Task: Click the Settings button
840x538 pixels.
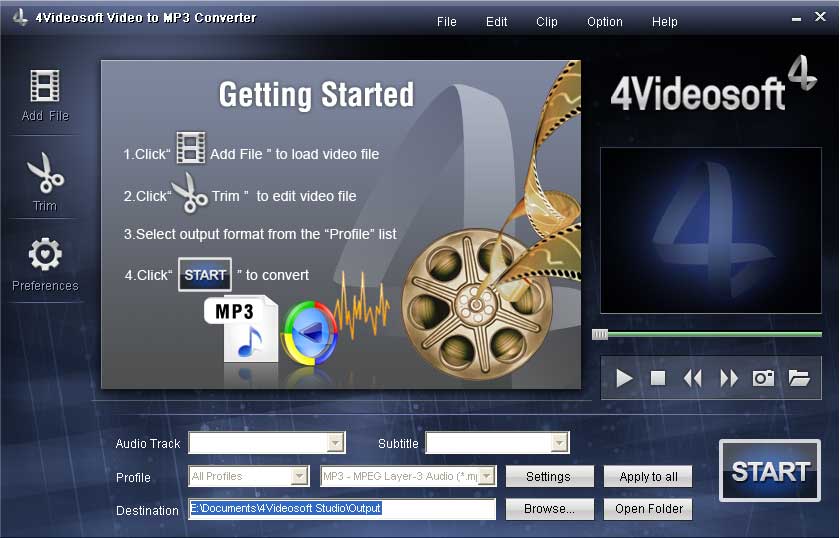Action: pos(549,477)
